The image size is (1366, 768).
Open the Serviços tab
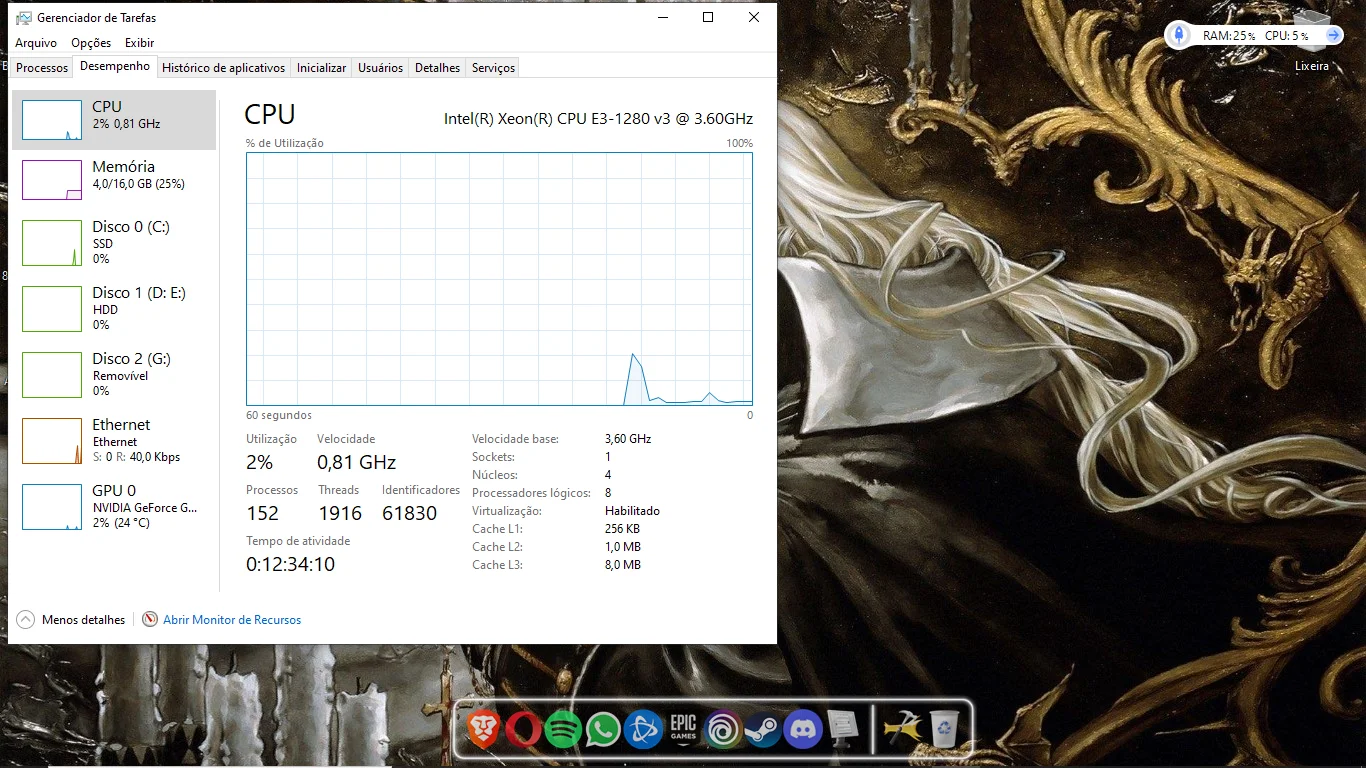coord(493,68)
